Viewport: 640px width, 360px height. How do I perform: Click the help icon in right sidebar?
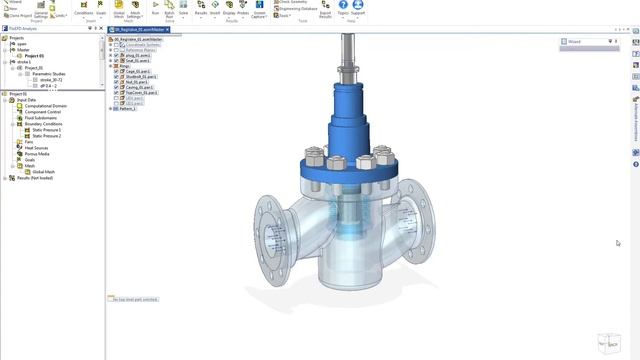636,164
